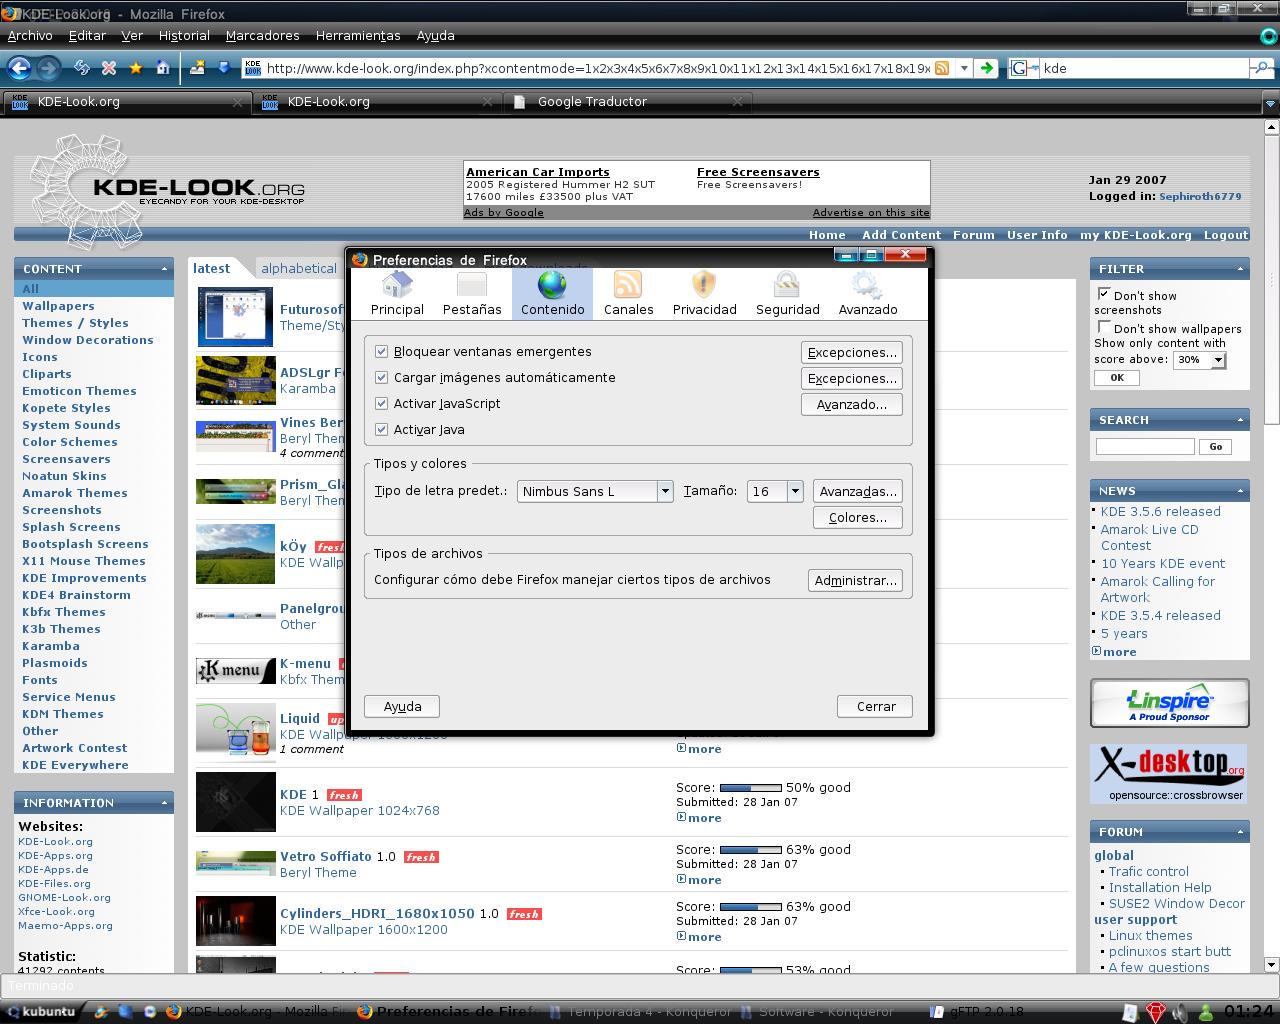Viewport: 1280px width, 1024px height.
Task: Click the Cylinders_HDRI score bar
Action: [x=750, y=907]
